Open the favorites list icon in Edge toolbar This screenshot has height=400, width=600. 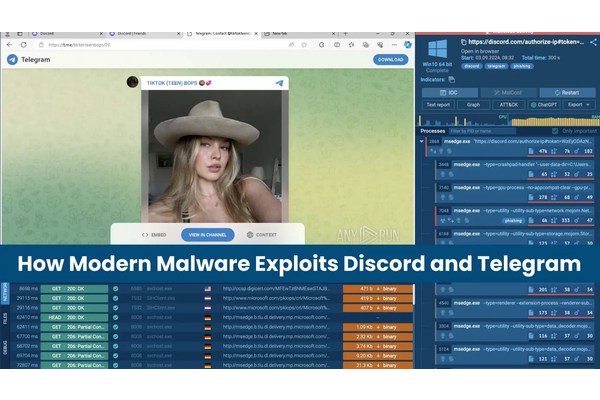coord(351,45)
